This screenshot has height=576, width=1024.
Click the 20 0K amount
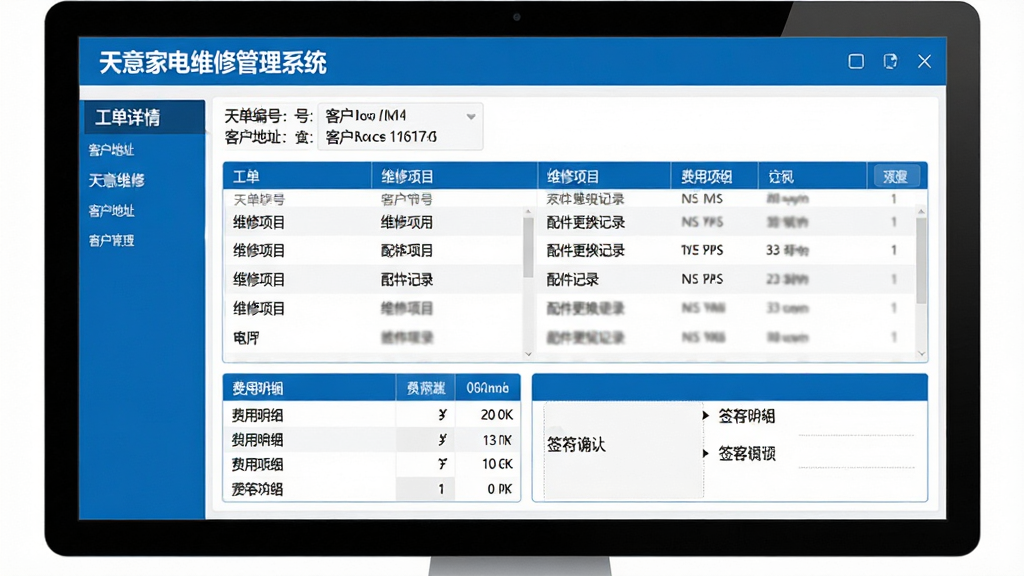497,415
